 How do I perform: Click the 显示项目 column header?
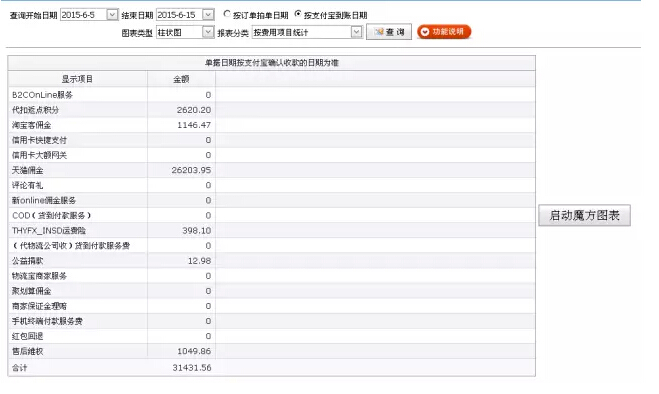click(77, 79)
